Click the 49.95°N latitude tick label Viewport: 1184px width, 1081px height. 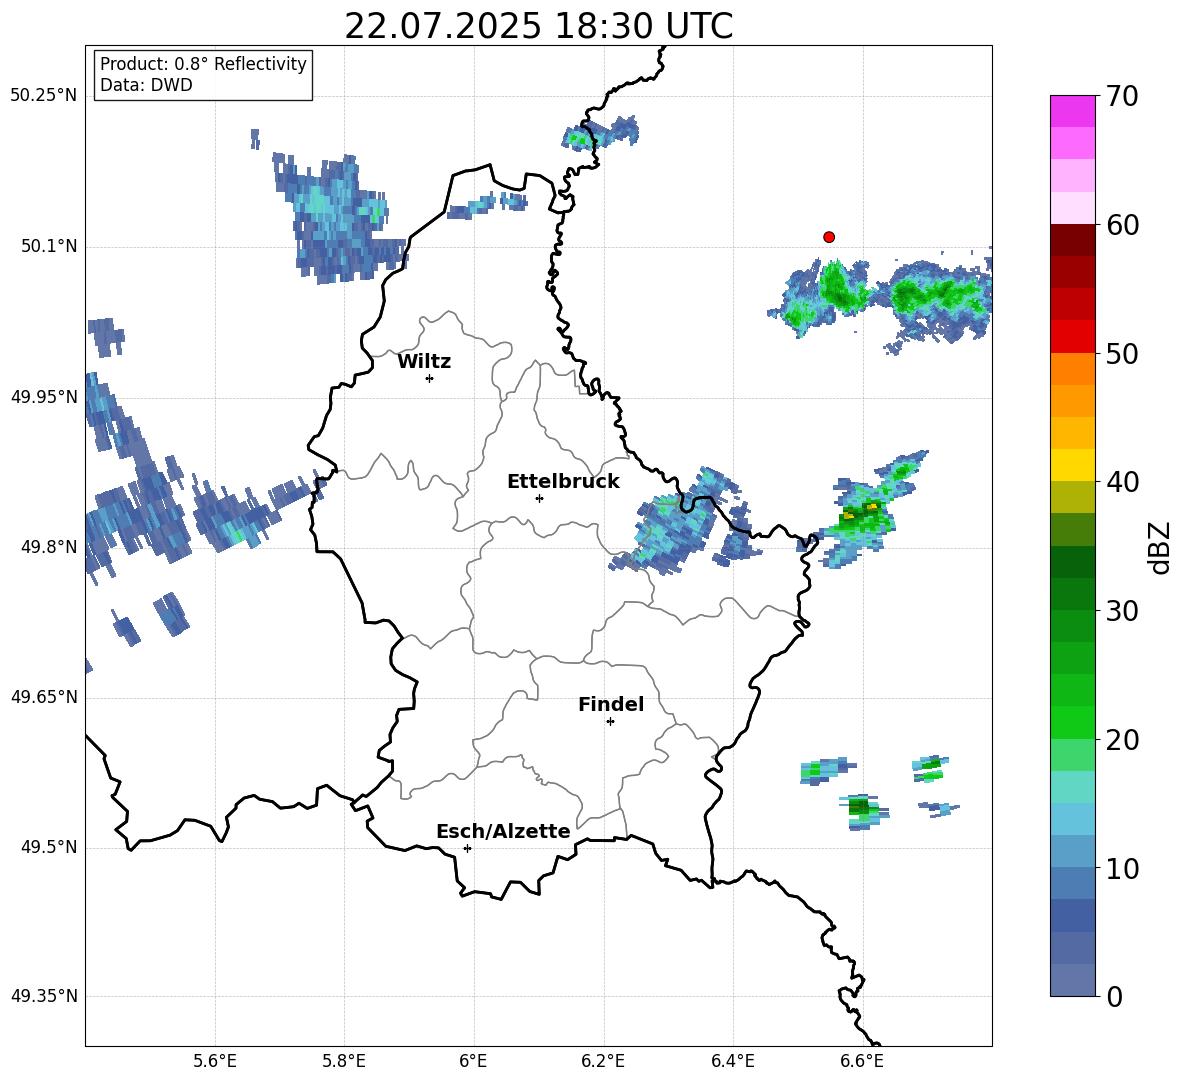[x=44, y=397]
